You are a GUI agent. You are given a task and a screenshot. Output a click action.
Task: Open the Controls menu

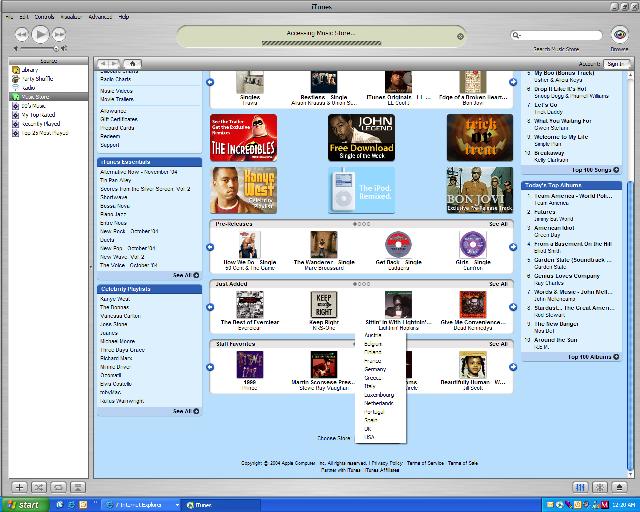[x=44, y=17]
